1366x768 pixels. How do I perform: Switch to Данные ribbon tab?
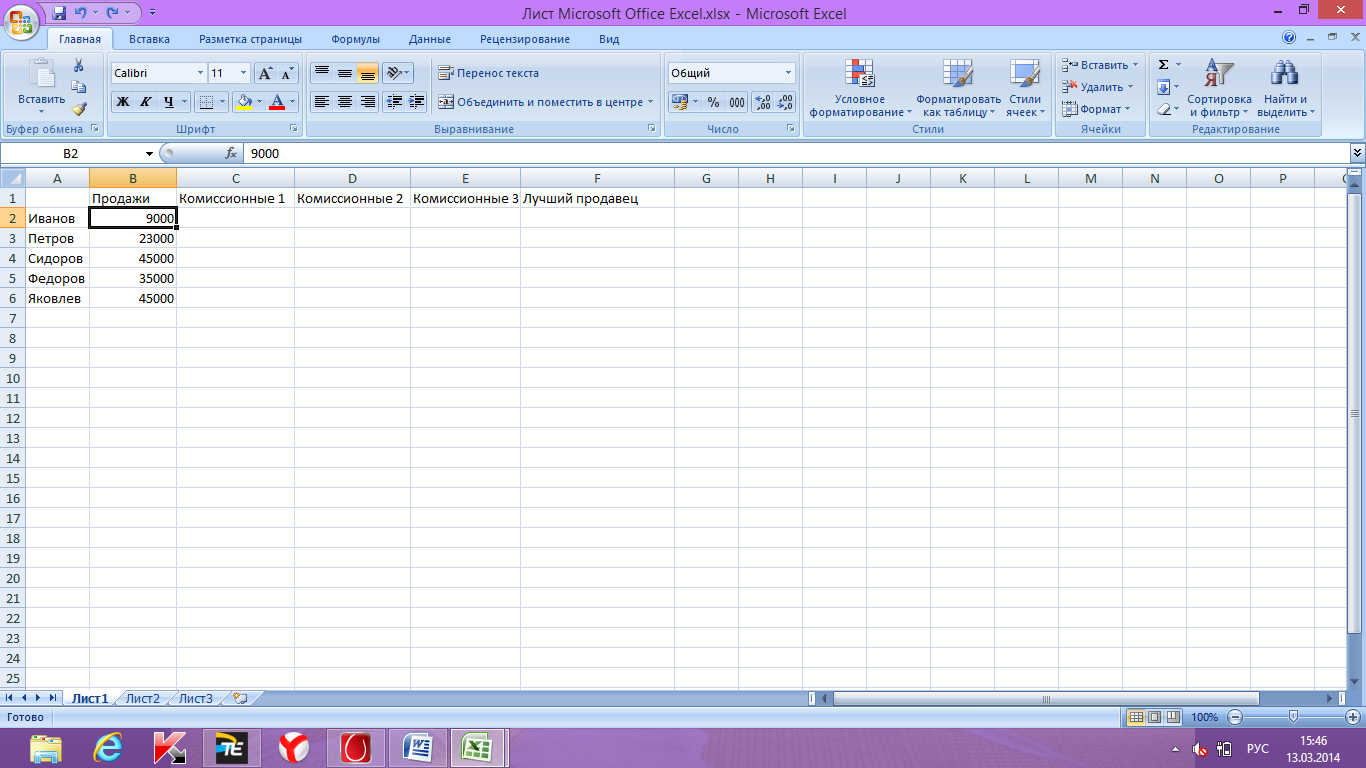tap(430, 39)
